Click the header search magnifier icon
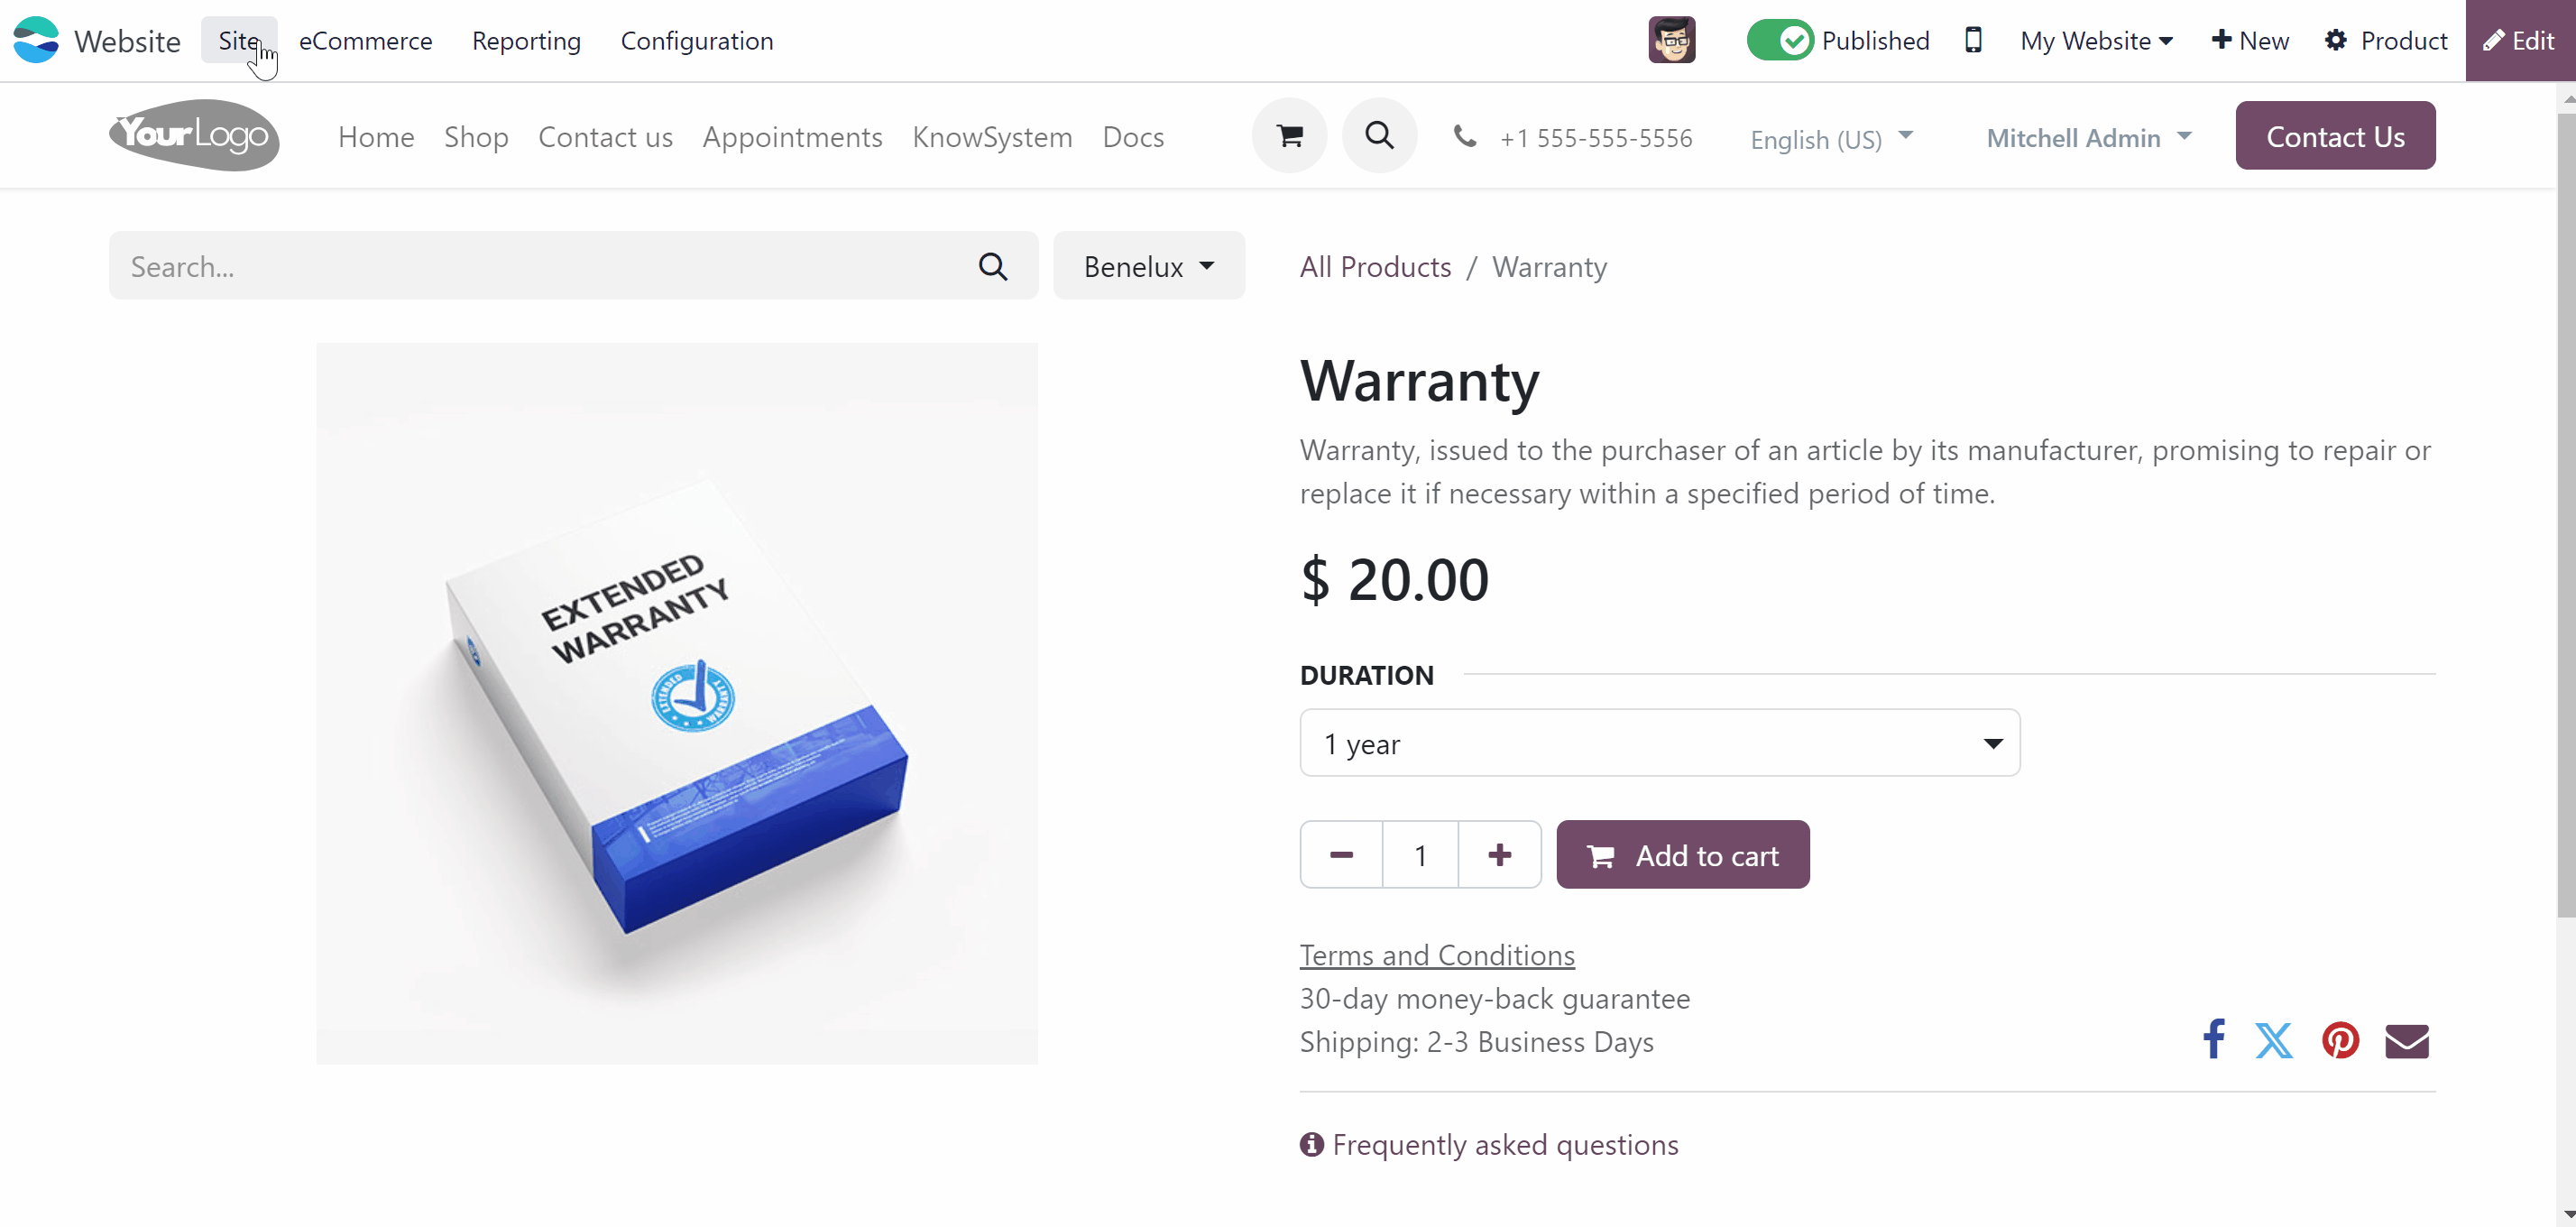Image resolution: width=2576 pixels, height=1227 pixels. (1379, 136)
